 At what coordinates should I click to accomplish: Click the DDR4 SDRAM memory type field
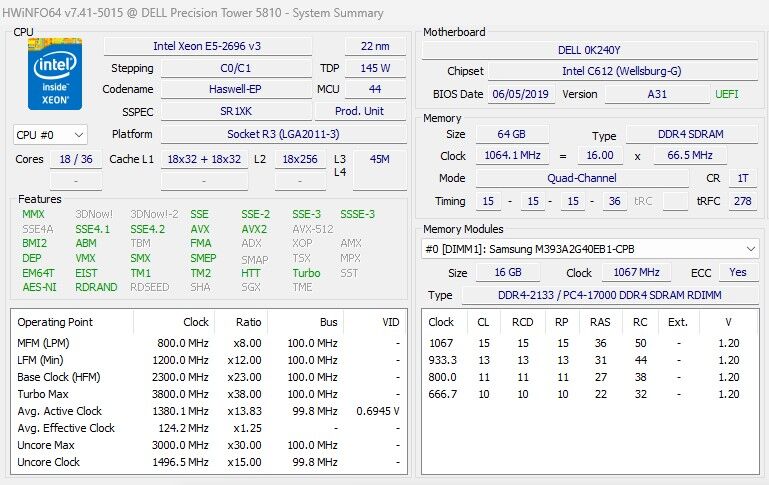(691, 134)
